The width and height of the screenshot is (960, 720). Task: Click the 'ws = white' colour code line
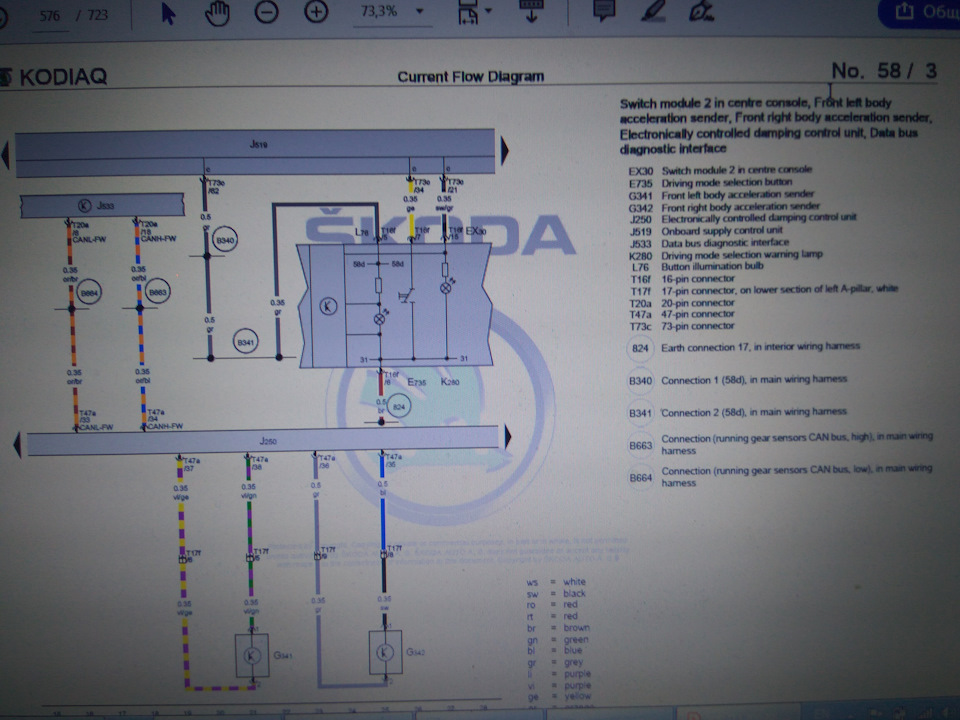[x=556, y=582]
